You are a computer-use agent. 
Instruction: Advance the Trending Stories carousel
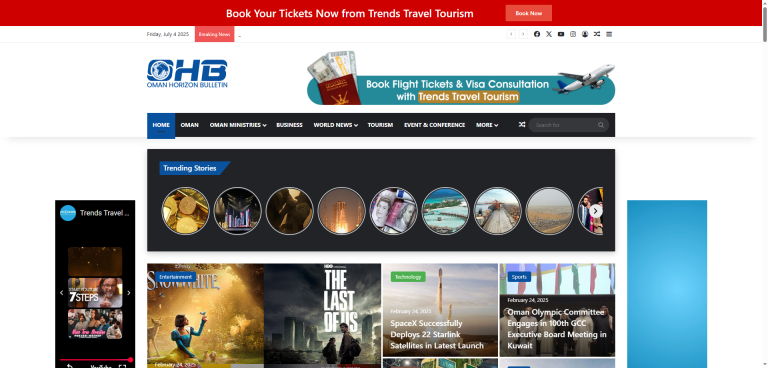[x=596, y=211]
